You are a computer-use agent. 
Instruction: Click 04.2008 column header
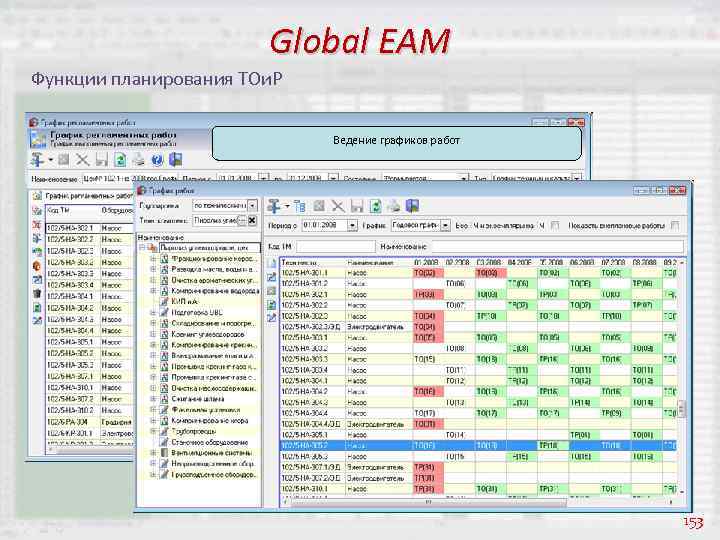coord(520,262)
